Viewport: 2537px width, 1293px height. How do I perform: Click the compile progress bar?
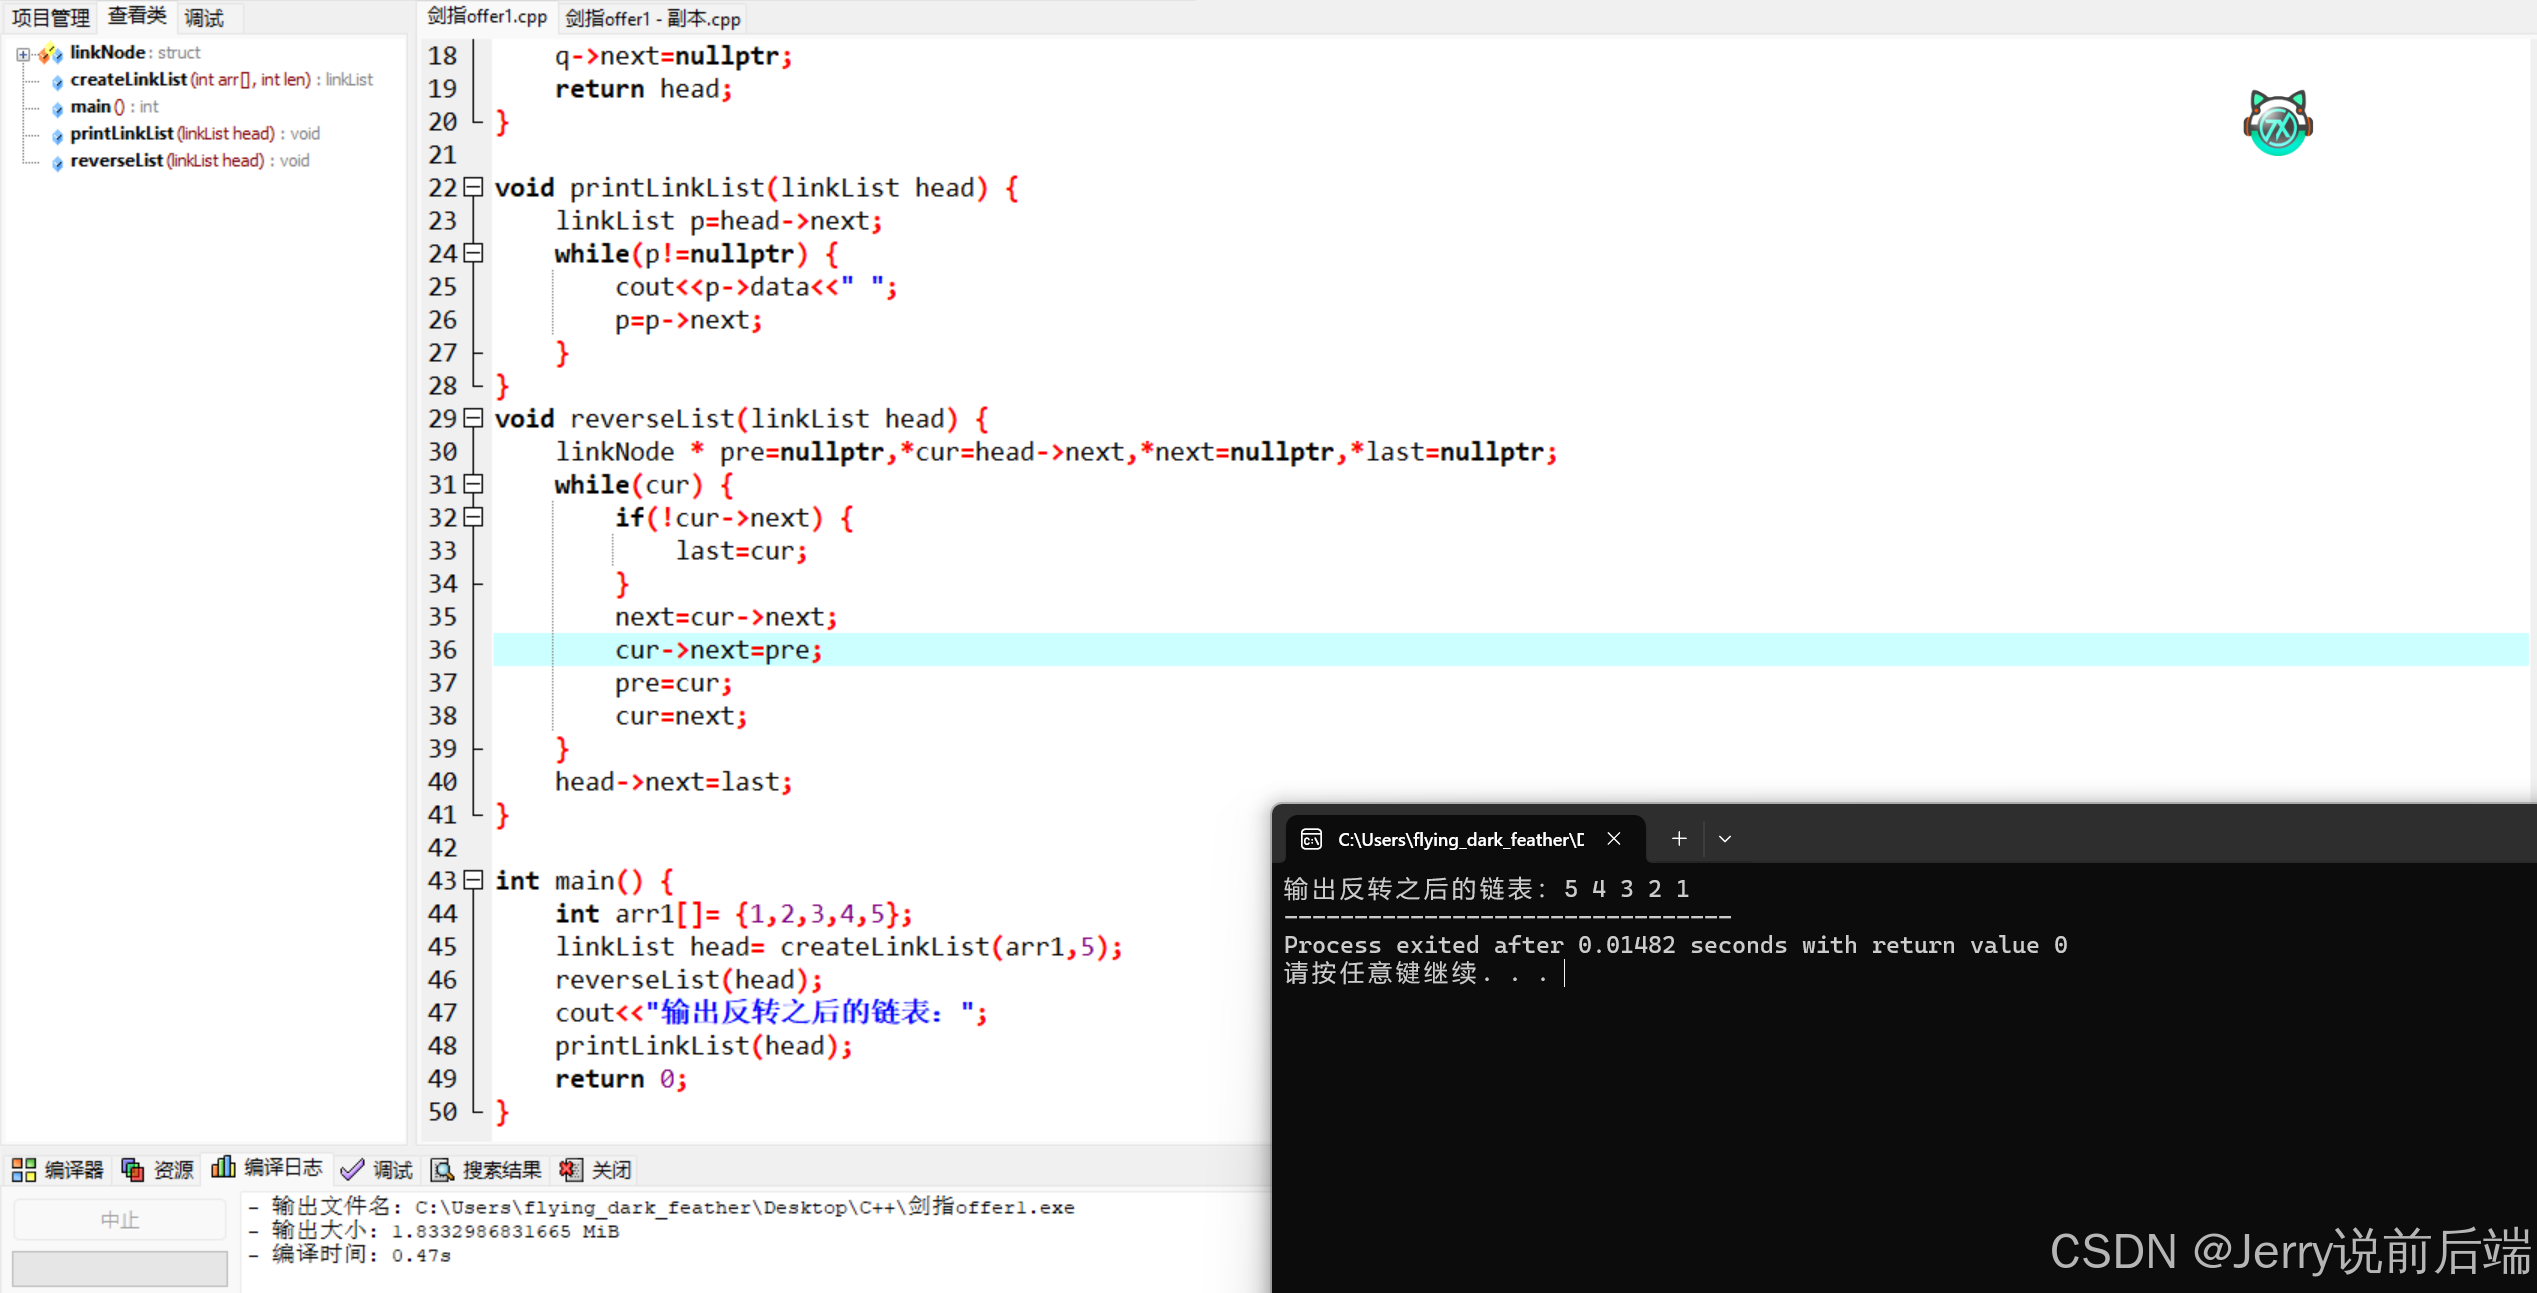[x=119, y=1268]
